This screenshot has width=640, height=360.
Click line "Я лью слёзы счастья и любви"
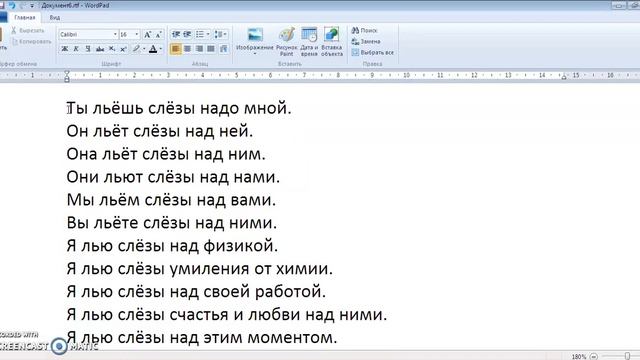[184, 314]
